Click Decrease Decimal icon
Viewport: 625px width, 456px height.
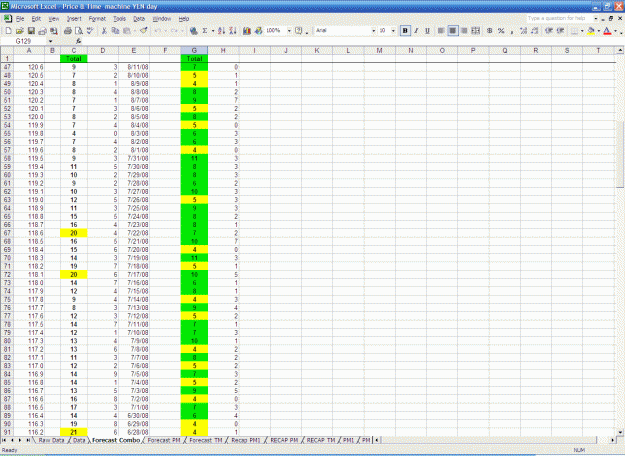(x=535, y=31)
